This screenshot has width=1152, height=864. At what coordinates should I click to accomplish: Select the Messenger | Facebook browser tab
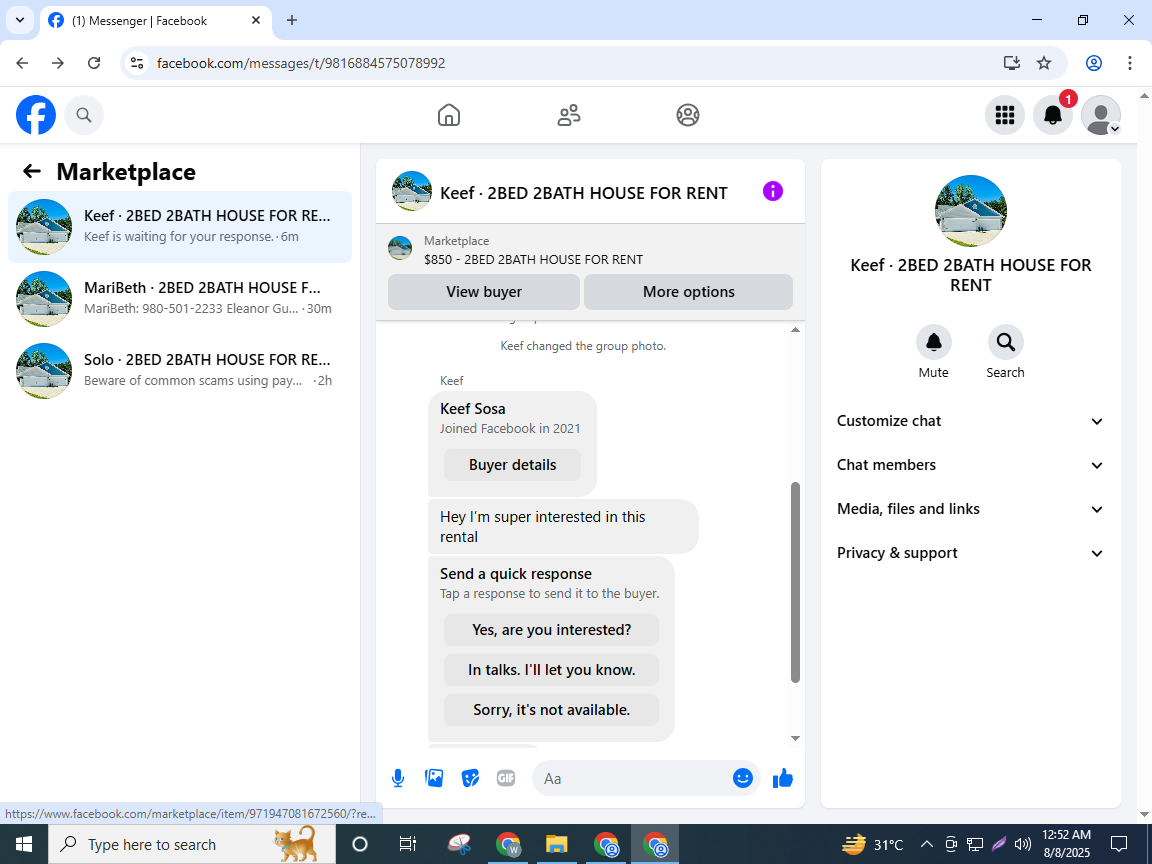tap(156, 21)
